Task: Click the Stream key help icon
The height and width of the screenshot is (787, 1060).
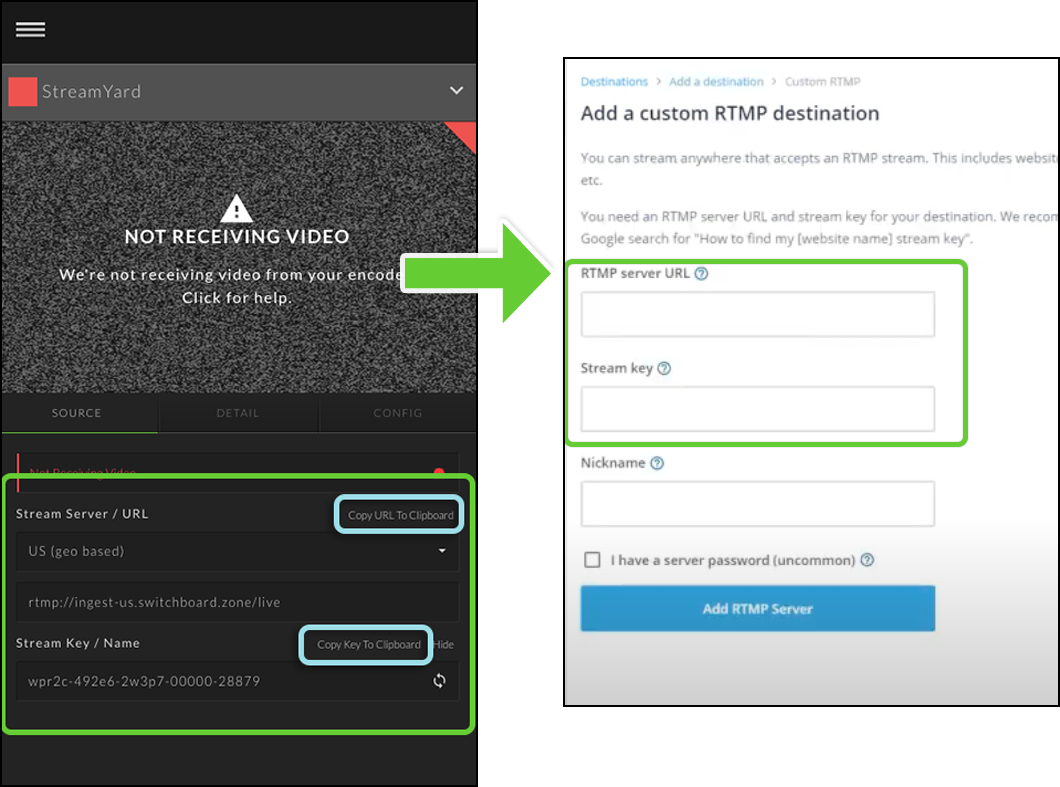Action: tap(665, 368)
